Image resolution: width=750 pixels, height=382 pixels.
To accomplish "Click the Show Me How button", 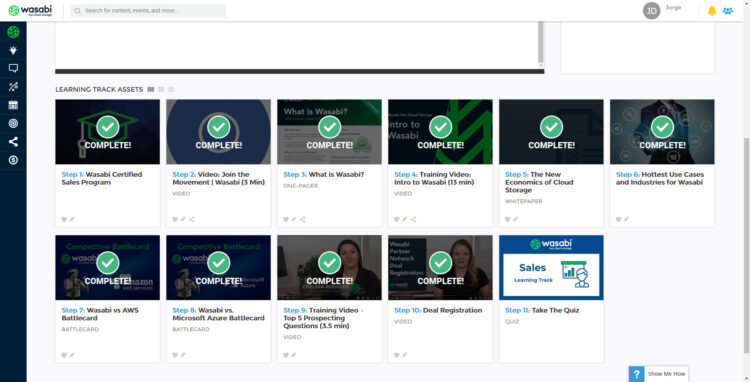I will pyautogui.click(x=659, y=374).
